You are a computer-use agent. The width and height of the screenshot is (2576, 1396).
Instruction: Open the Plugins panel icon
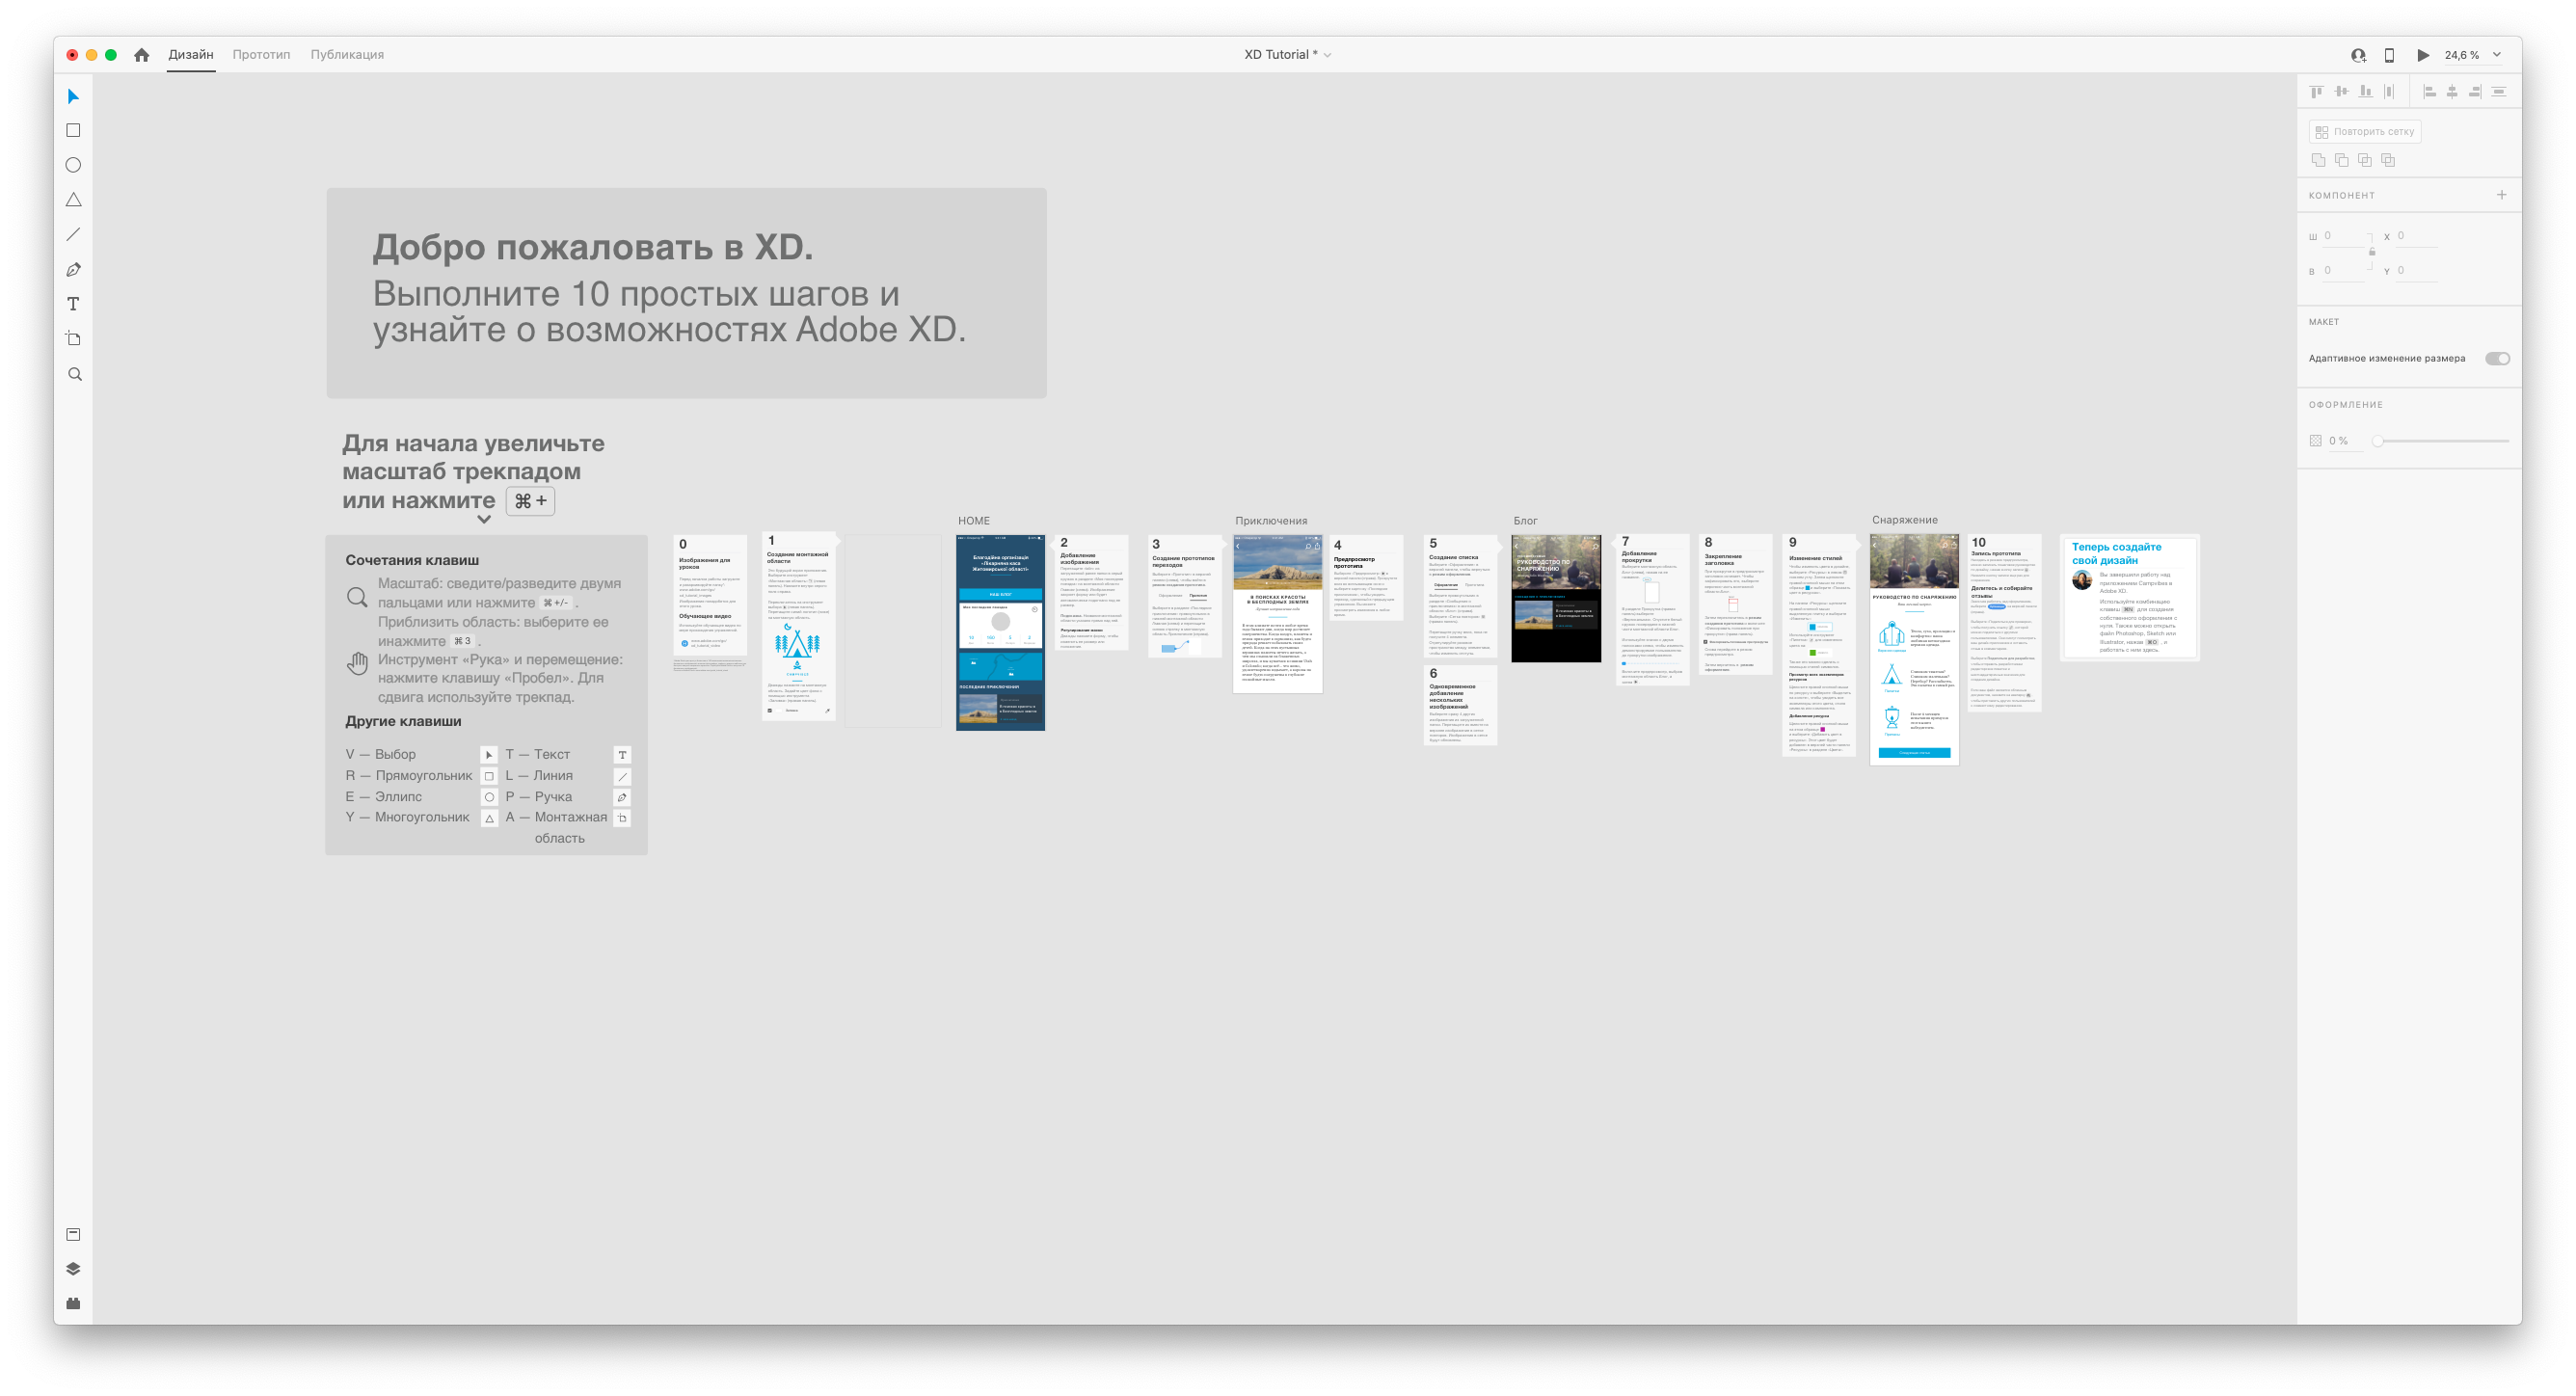73,1303
